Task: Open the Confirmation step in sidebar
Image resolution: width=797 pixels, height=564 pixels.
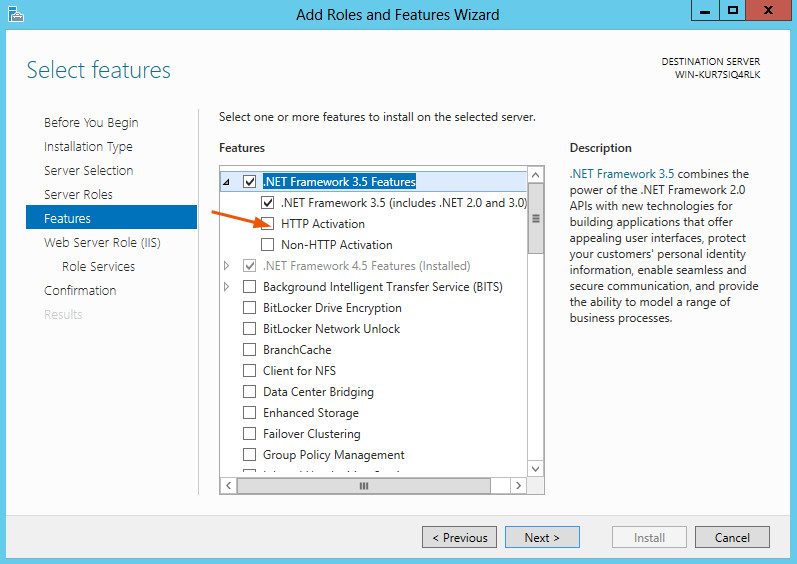Action: point(80,291)
